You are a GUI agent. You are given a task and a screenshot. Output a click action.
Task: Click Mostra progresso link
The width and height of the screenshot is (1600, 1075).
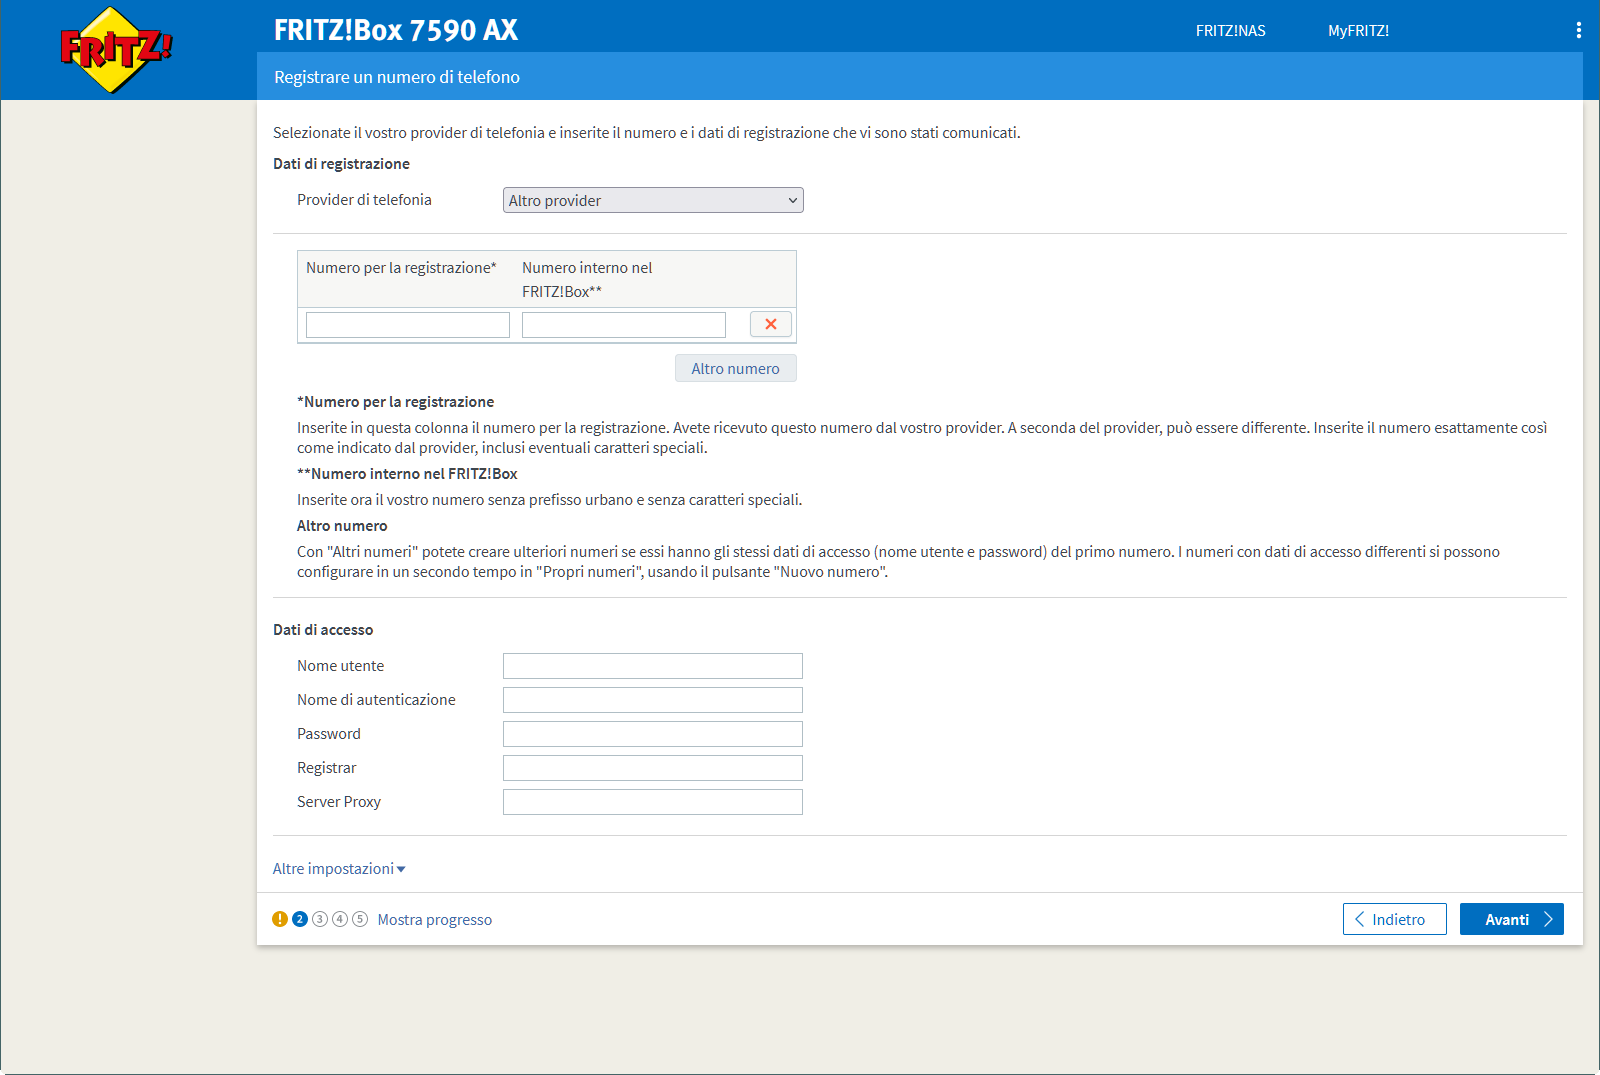434,920
